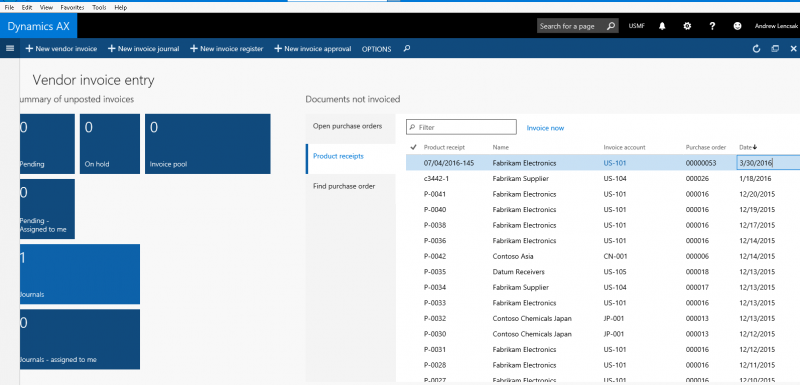
Task: Select product receipt P-0040
Action: pos(435,210)
